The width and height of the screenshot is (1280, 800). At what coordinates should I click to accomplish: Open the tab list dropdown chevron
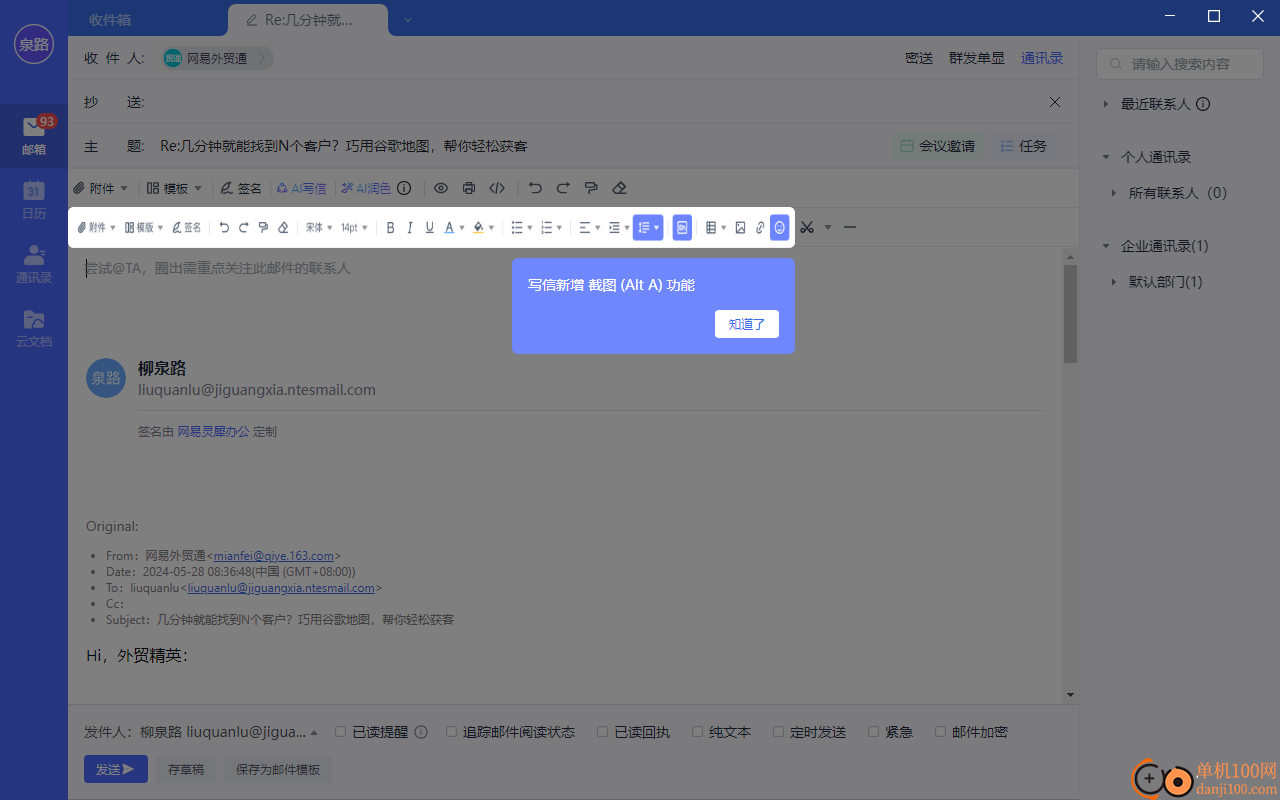click(407, 19)
